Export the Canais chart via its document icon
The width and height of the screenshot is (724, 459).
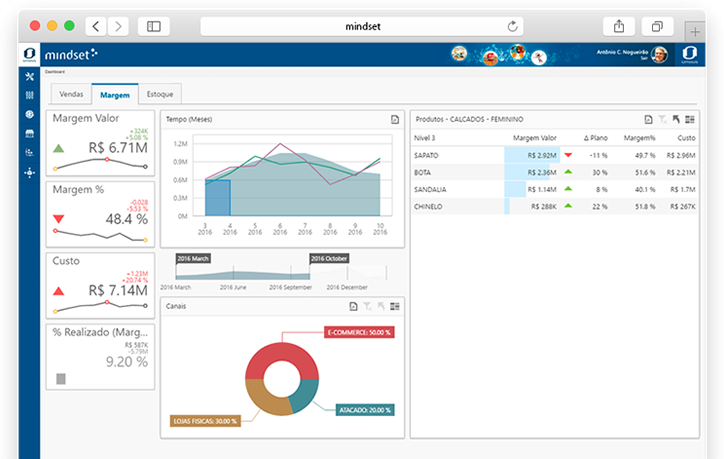353,306
